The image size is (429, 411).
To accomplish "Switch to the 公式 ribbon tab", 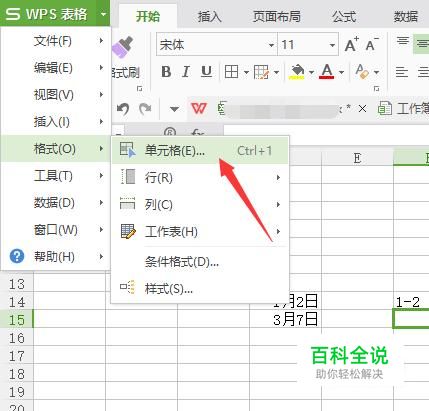I will pos(344,16).
